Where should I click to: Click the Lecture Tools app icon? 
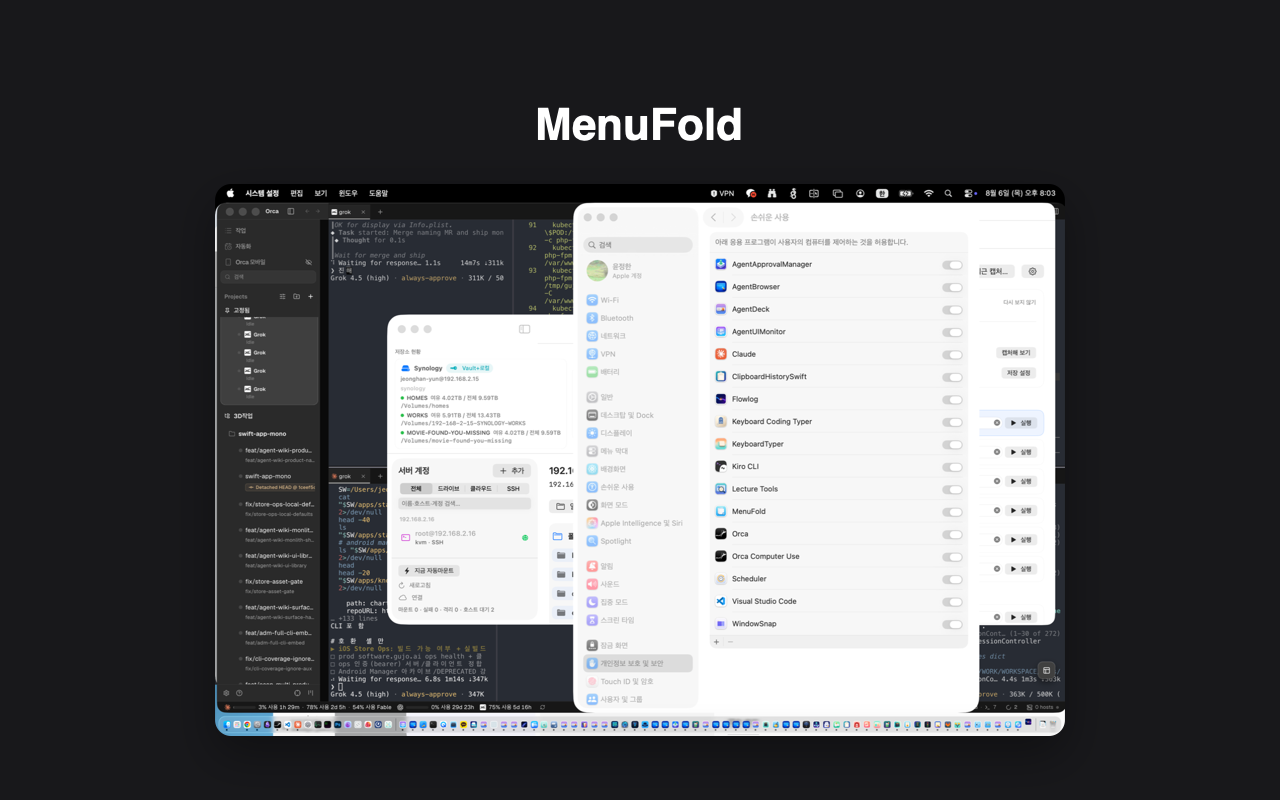tap(721, 489)
